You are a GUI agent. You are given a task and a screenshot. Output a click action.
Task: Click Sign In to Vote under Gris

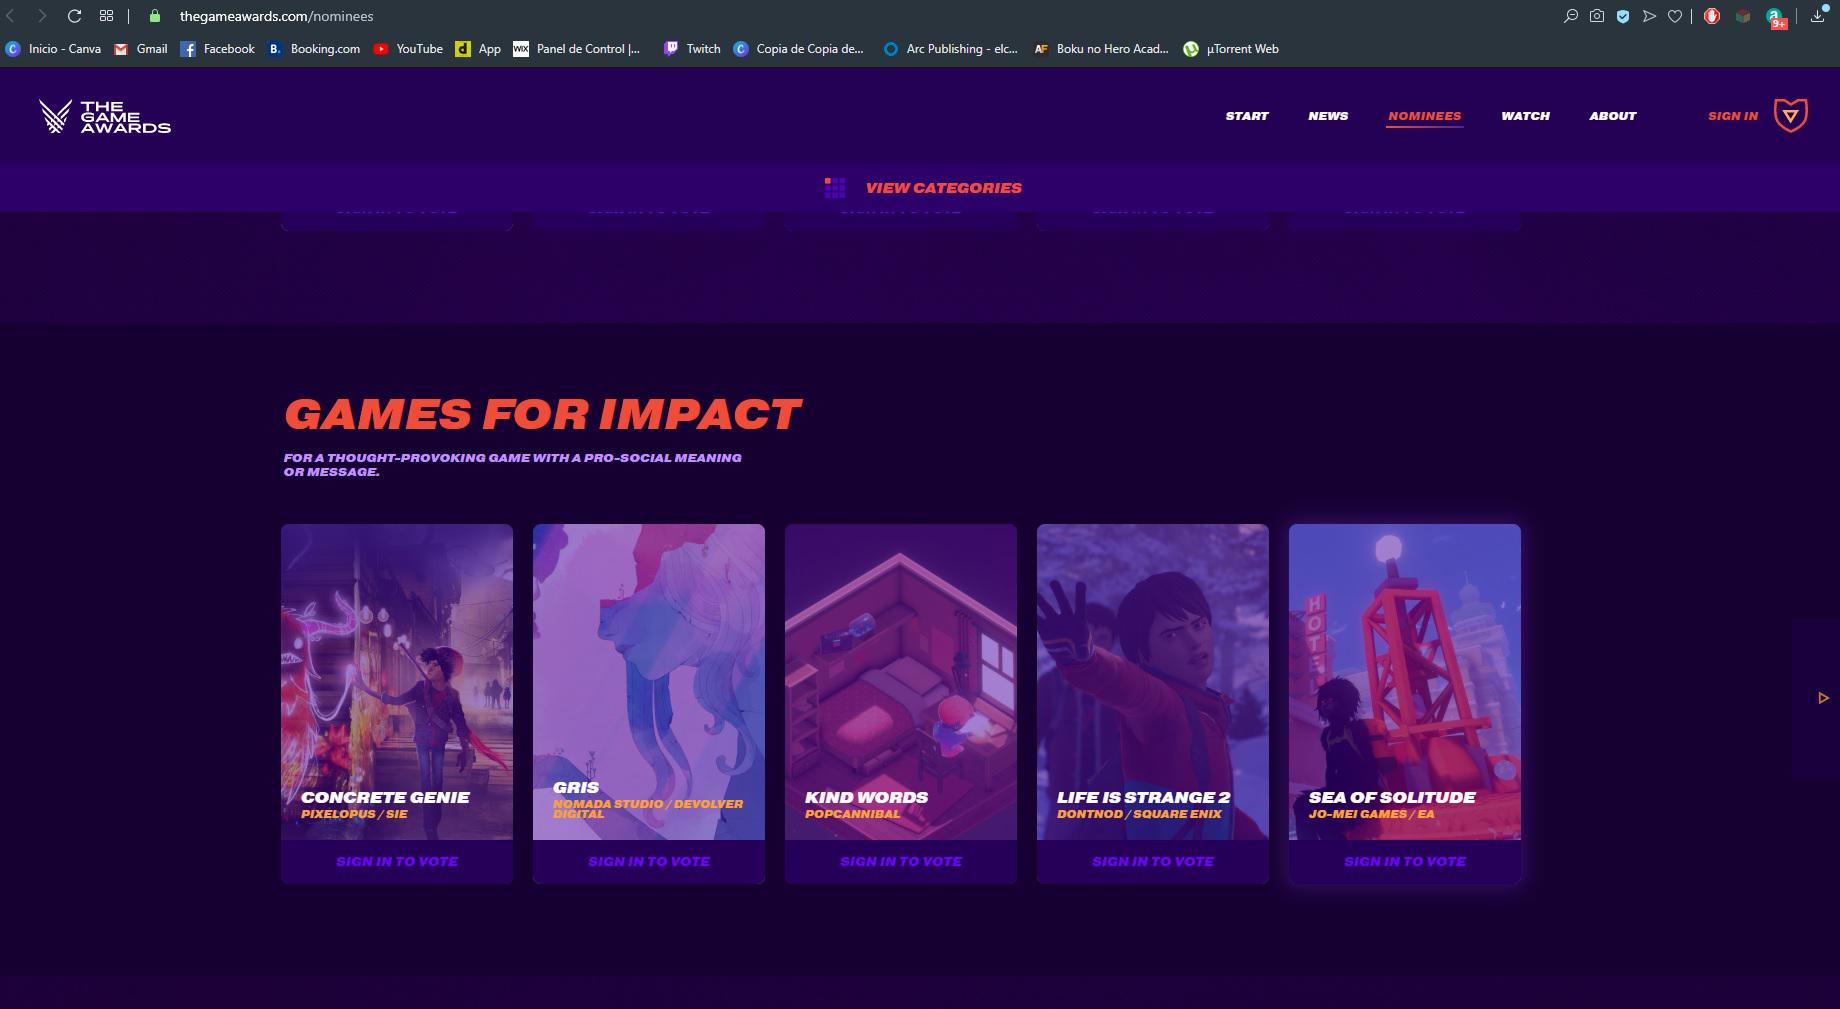pos(649,861)
